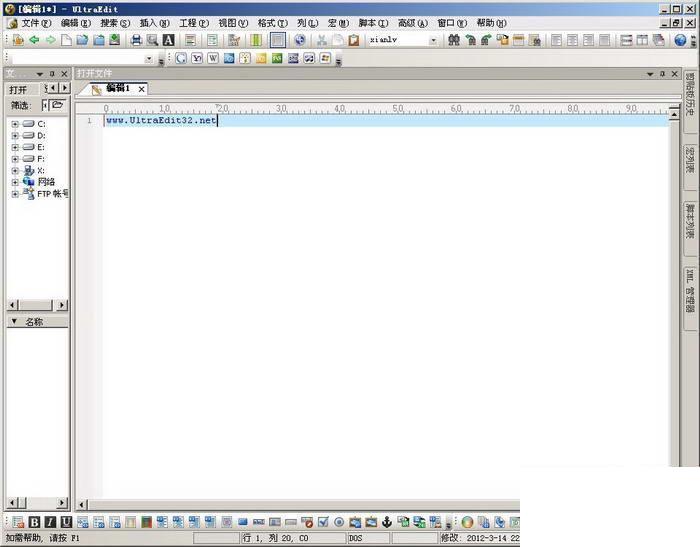Open the blue globe help icon
The image size is (700, 547).
[x=680, y=40]
